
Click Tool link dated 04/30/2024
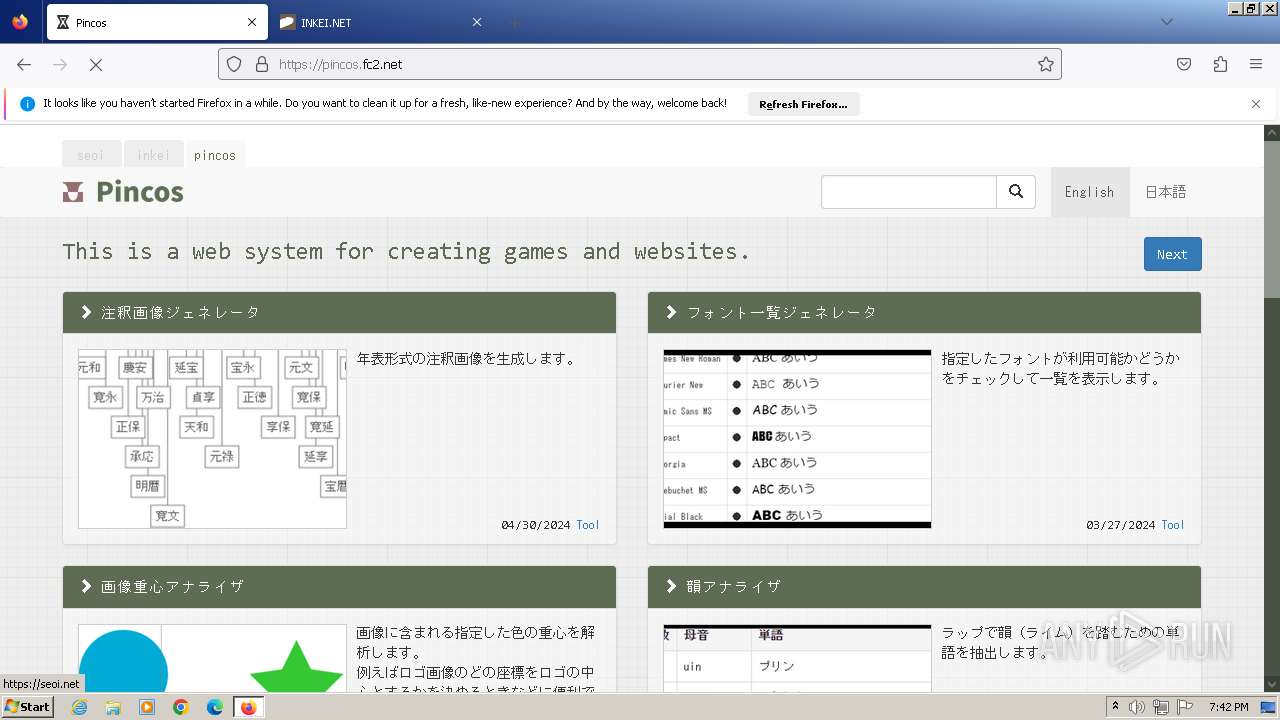coord(588,525)
